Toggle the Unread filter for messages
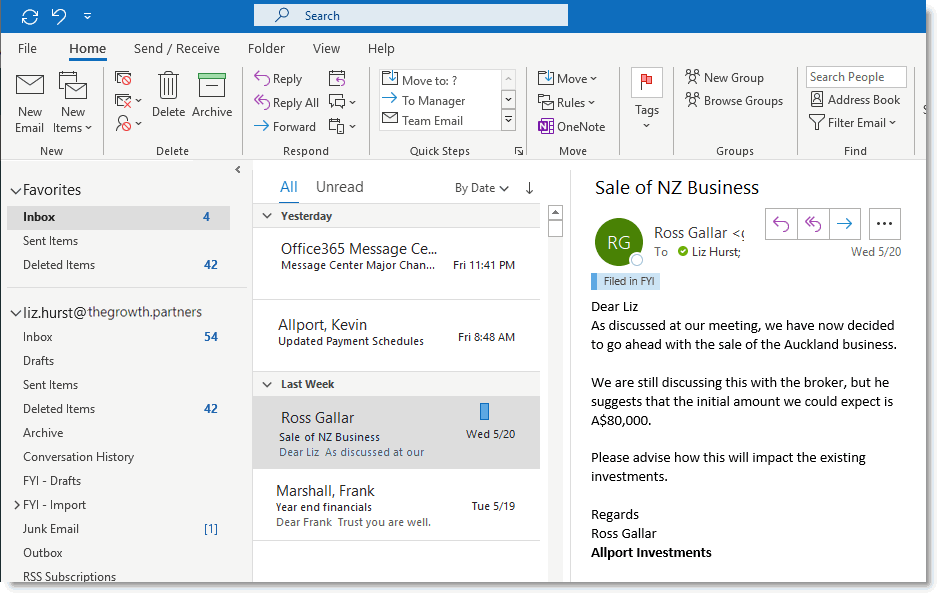 pyautogui.click(x=339, y=187)
